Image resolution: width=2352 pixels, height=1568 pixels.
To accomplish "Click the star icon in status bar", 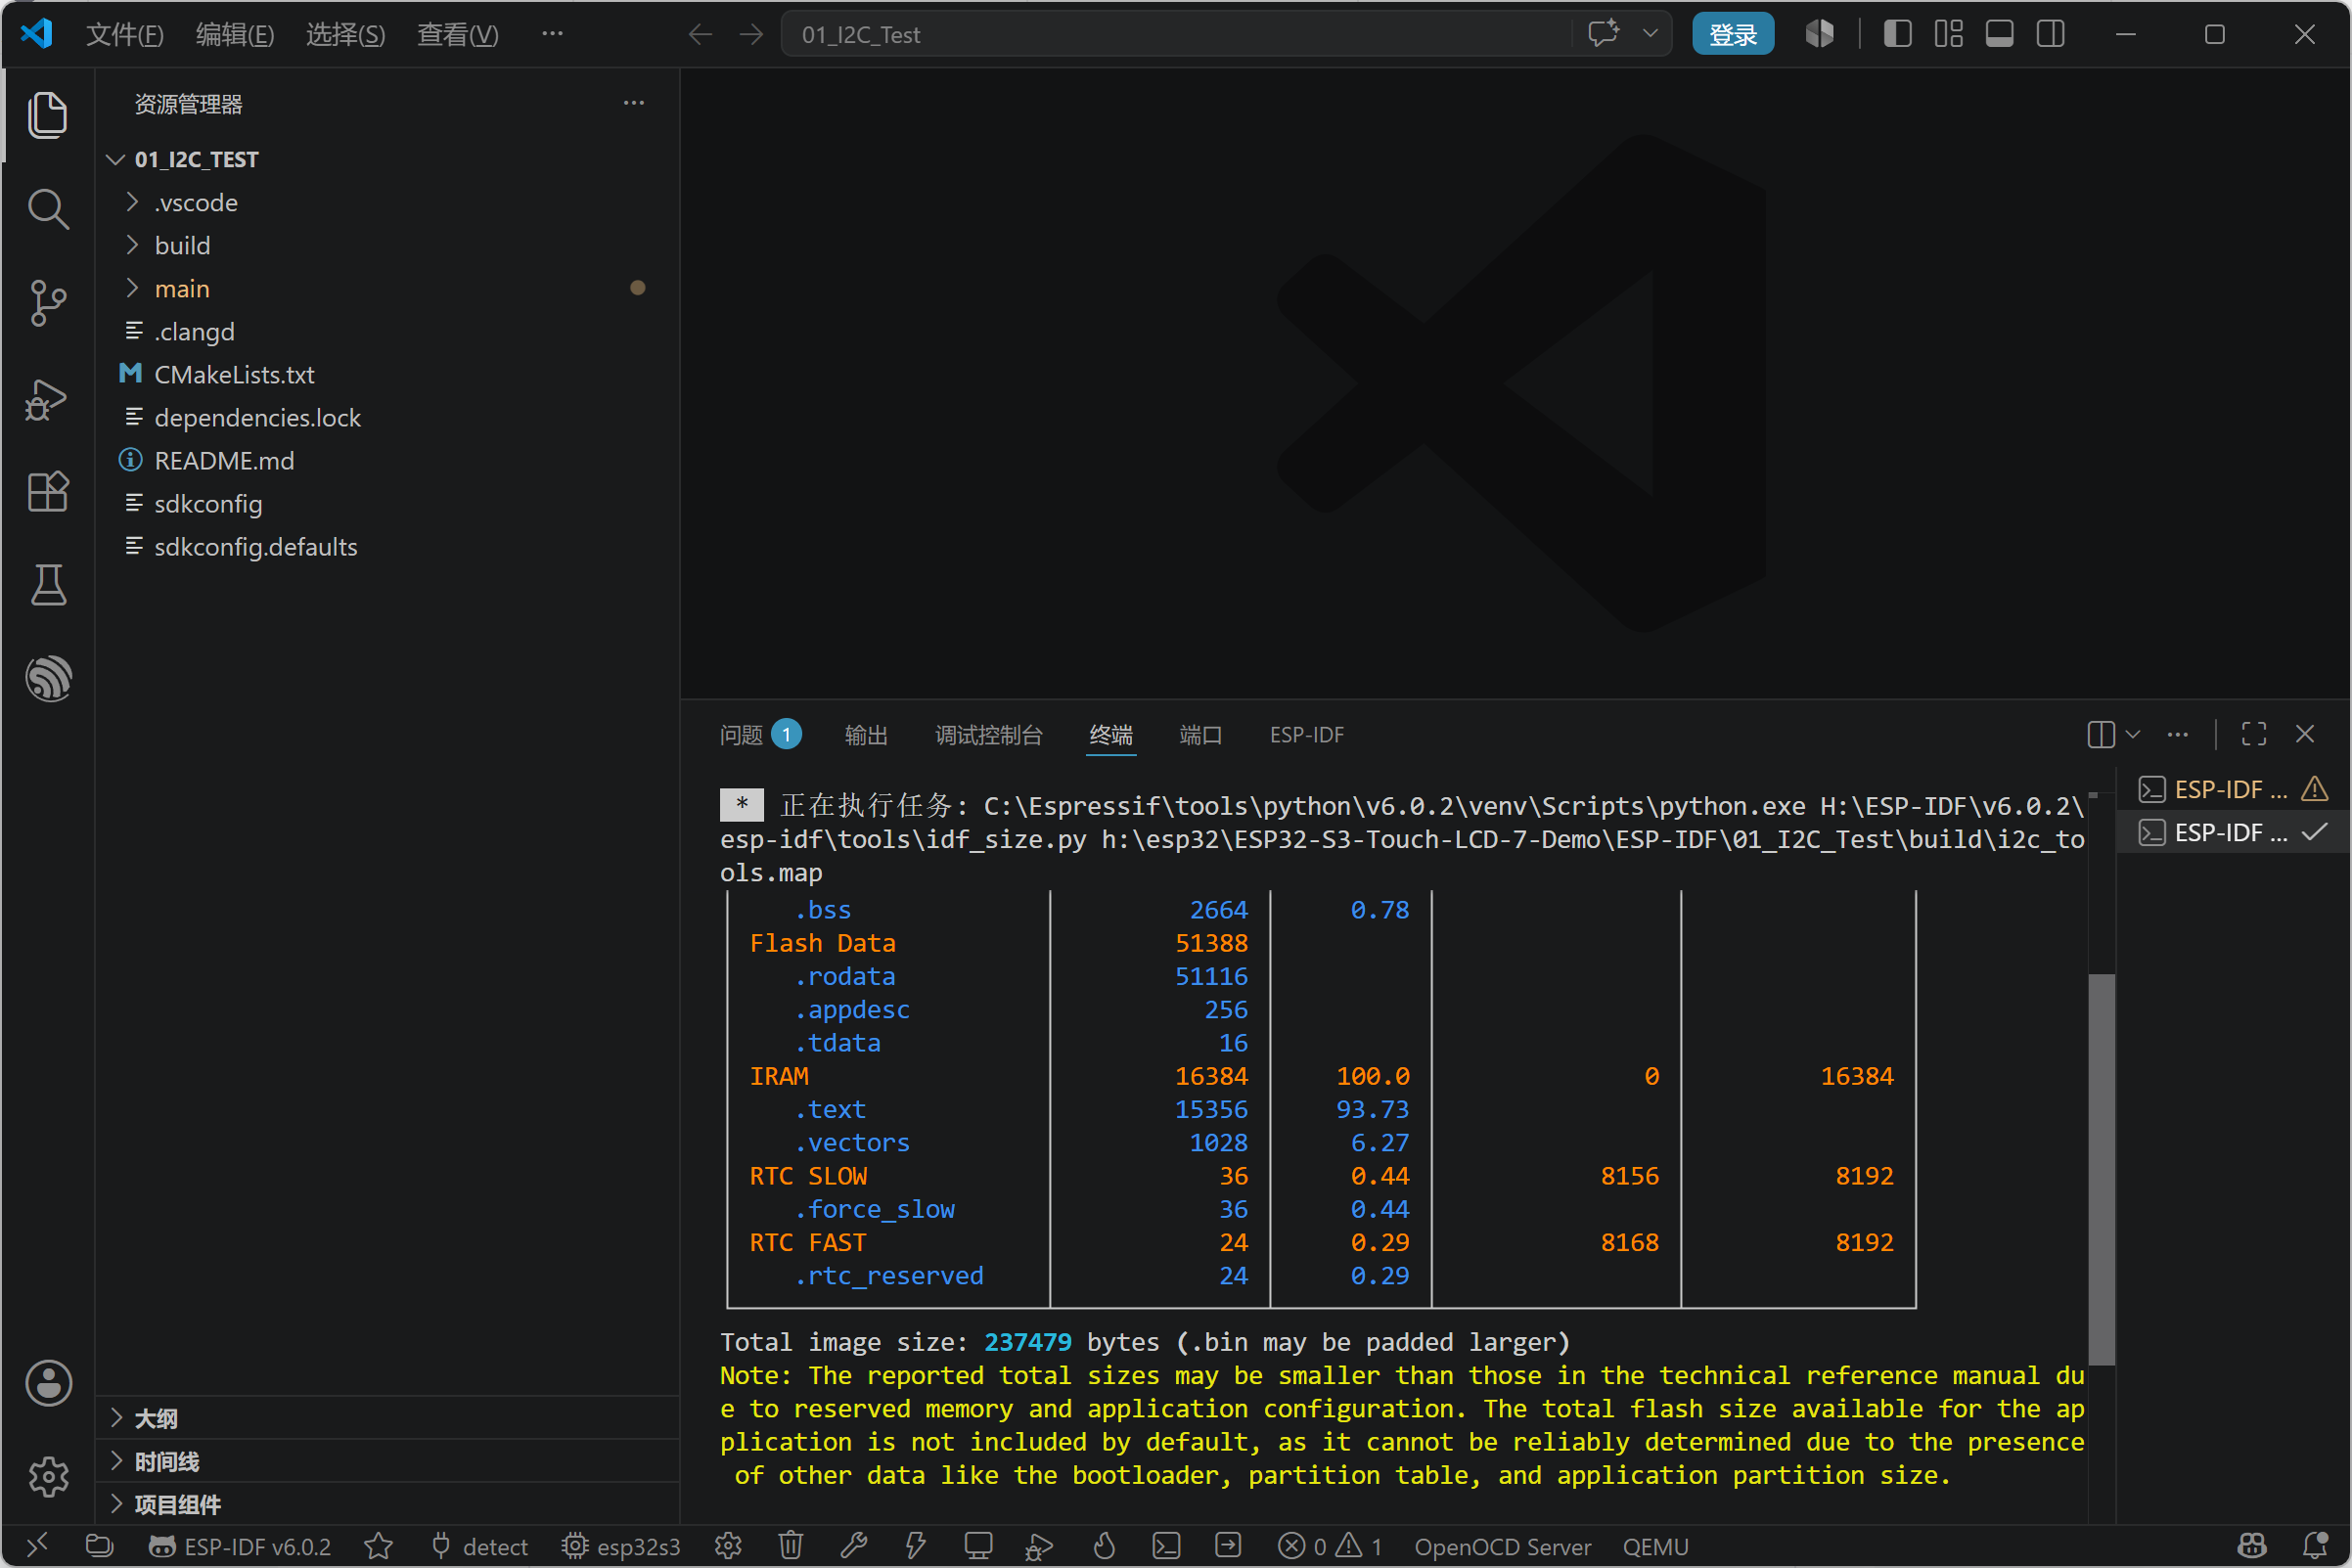I will point(379,1547).
